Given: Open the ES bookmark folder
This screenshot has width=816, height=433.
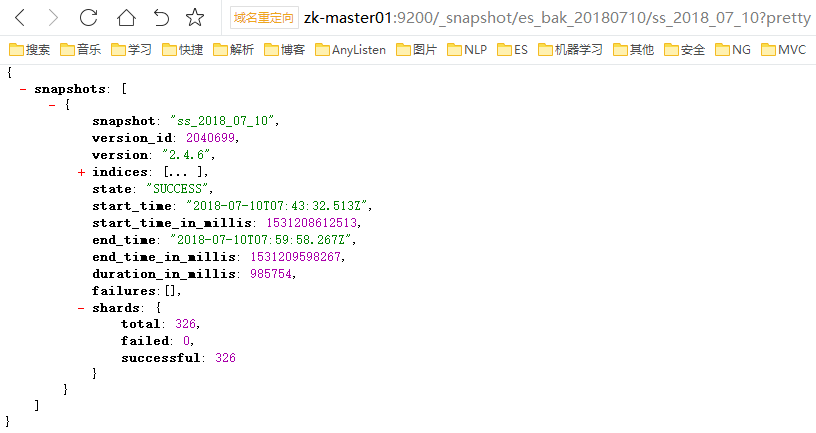Looking at the screenshot, I should click(513, 50).
